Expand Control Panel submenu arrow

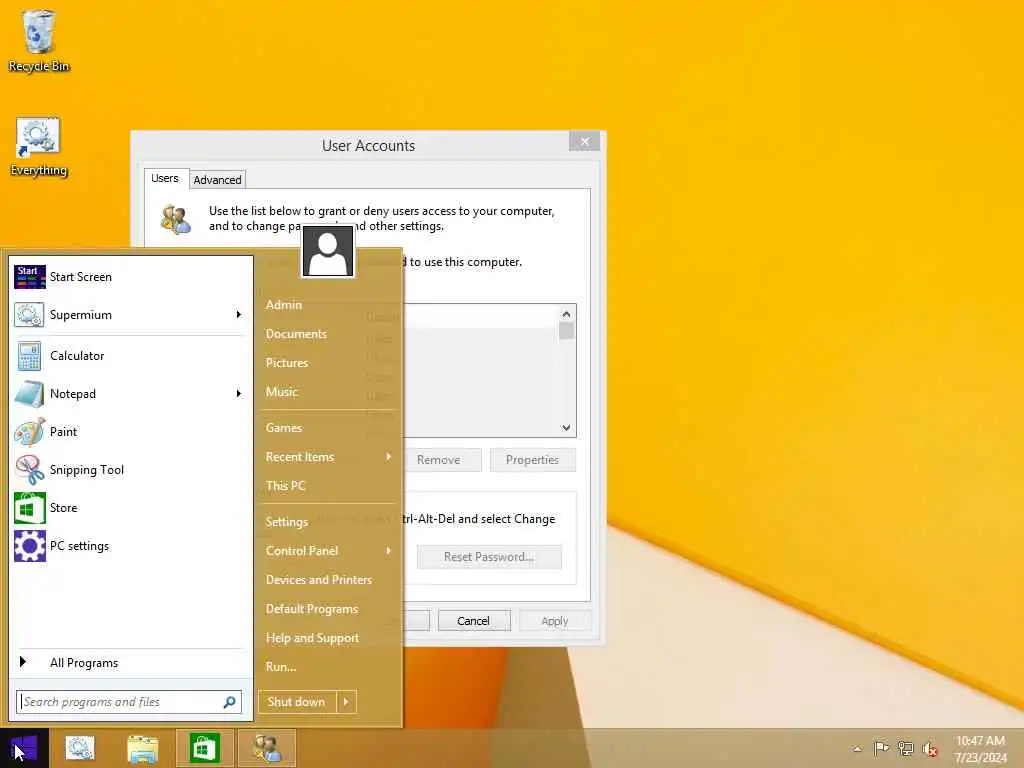tap(389, 551)
